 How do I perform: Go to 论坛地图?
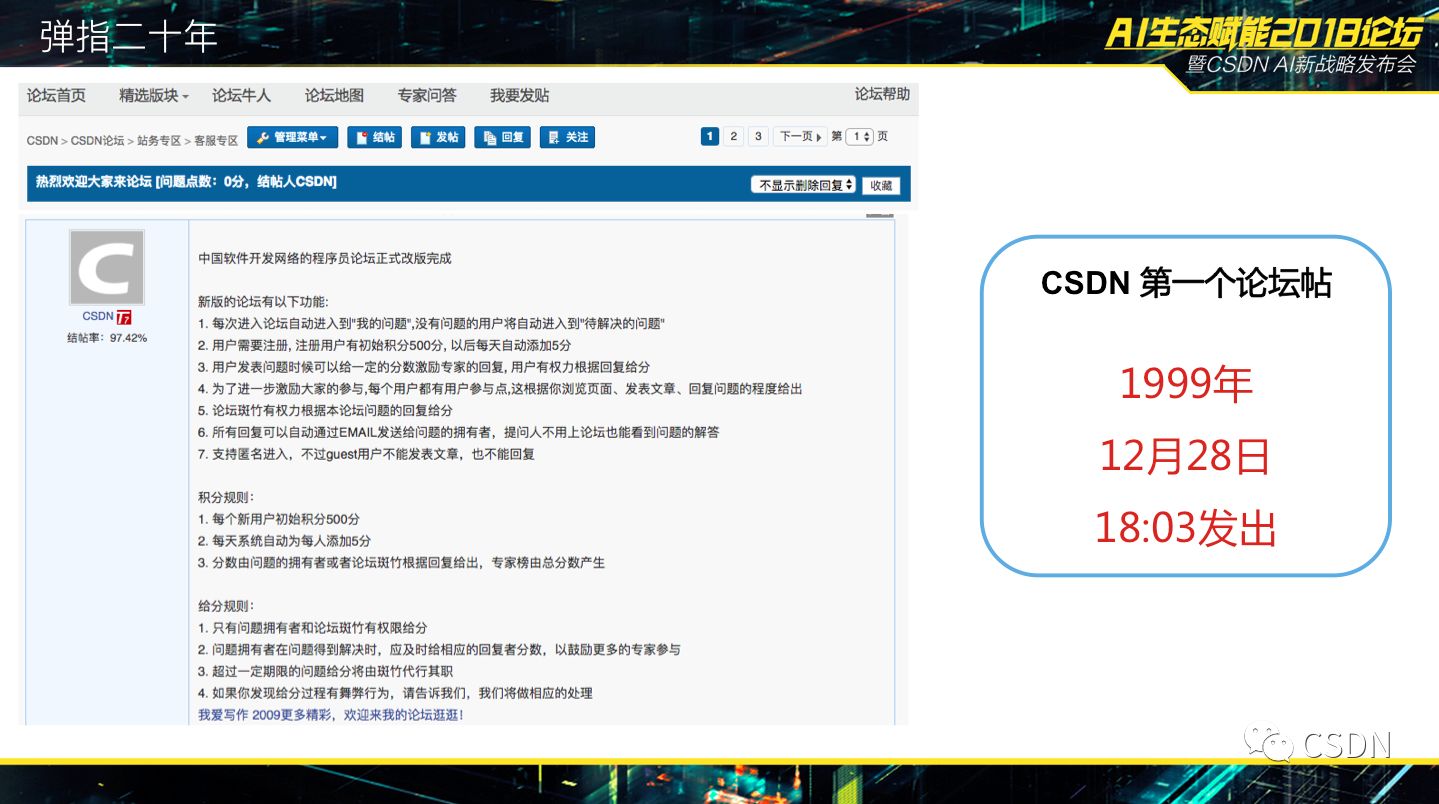coord(334,96)
